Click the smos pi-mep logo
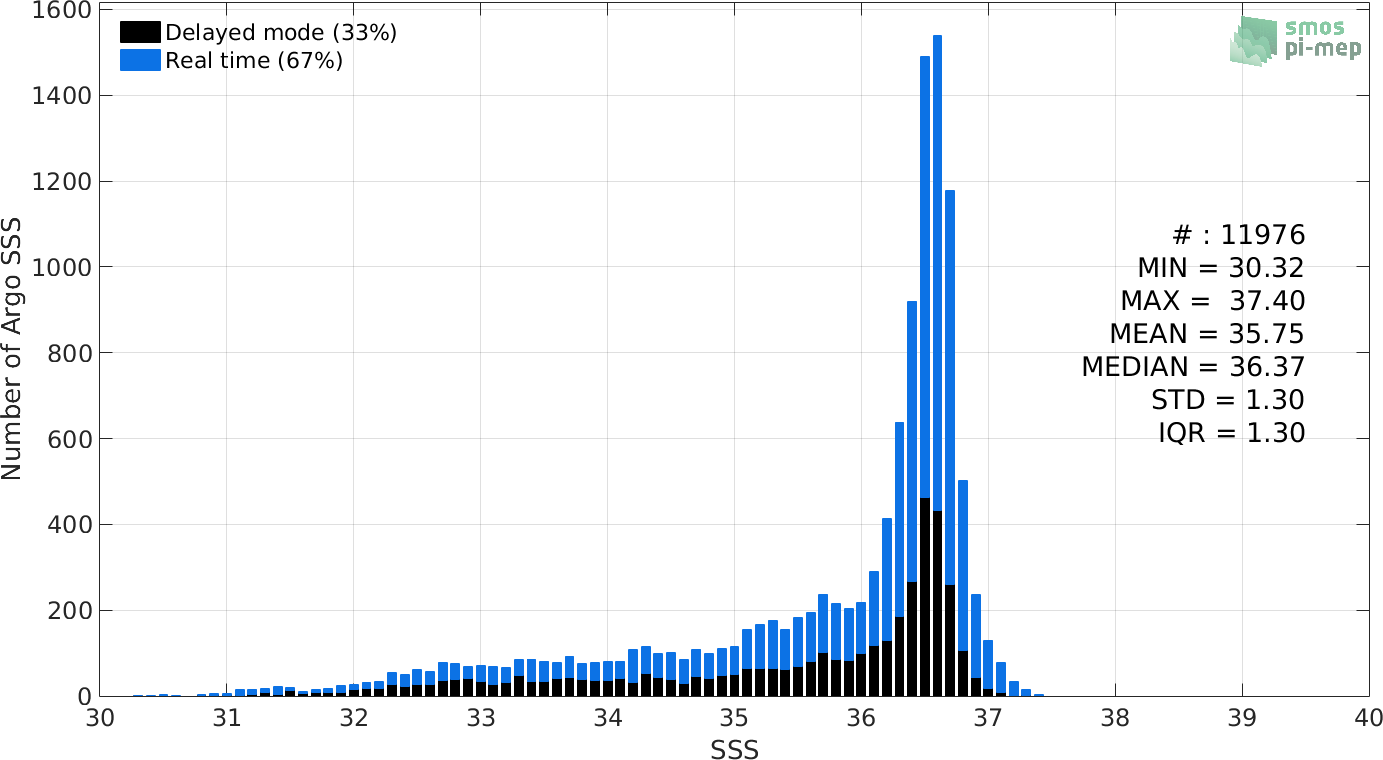The height and width of the screenshot is (760, 1383). [x=1295, y=42]
